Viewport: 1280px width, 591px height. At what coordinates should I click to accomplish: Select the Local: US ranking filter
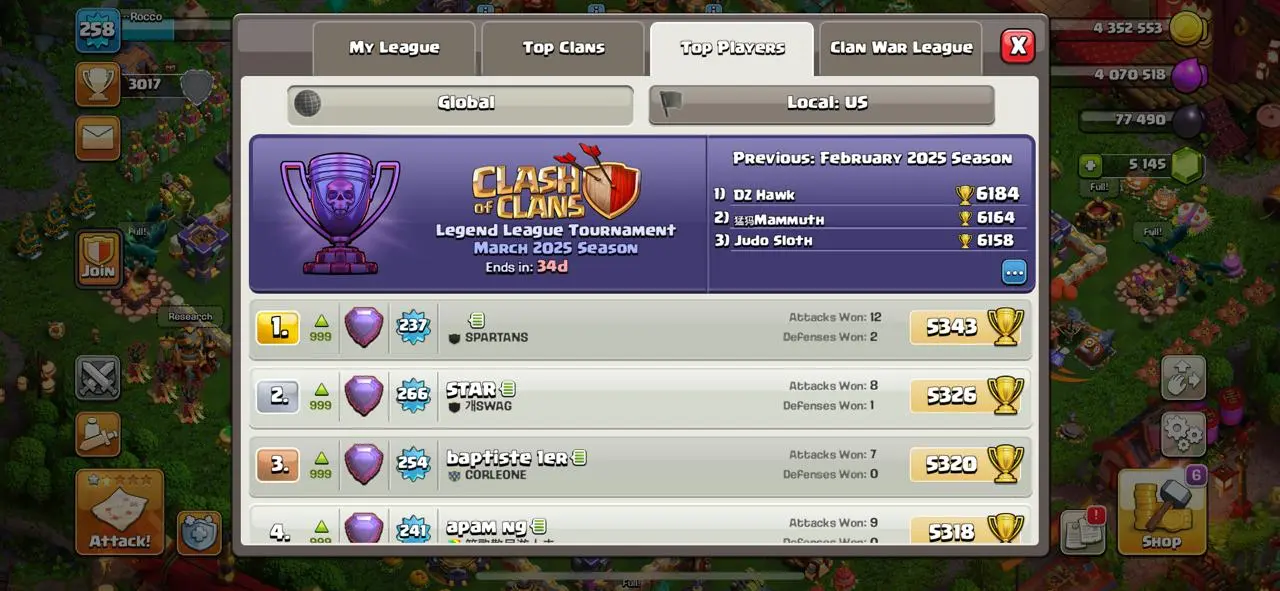coord(822,103)
